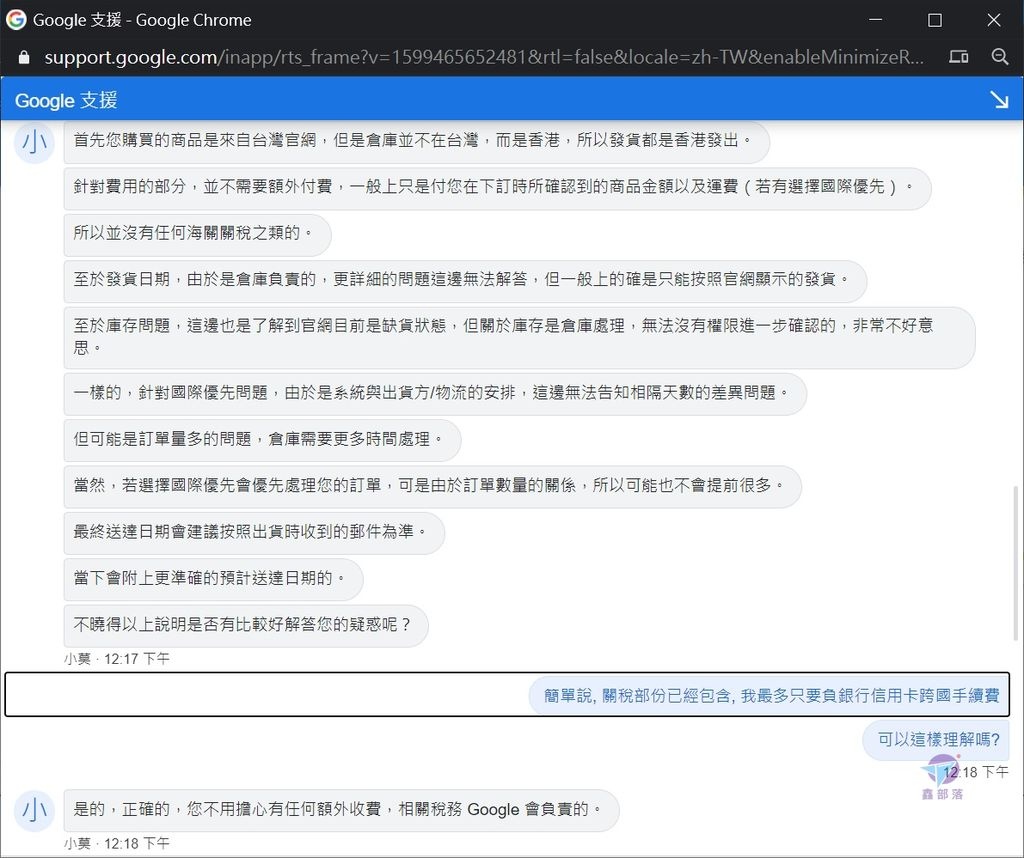
Task: Select the message starting 一樣的，針對國際優先問題
Action: pos(435,394)
